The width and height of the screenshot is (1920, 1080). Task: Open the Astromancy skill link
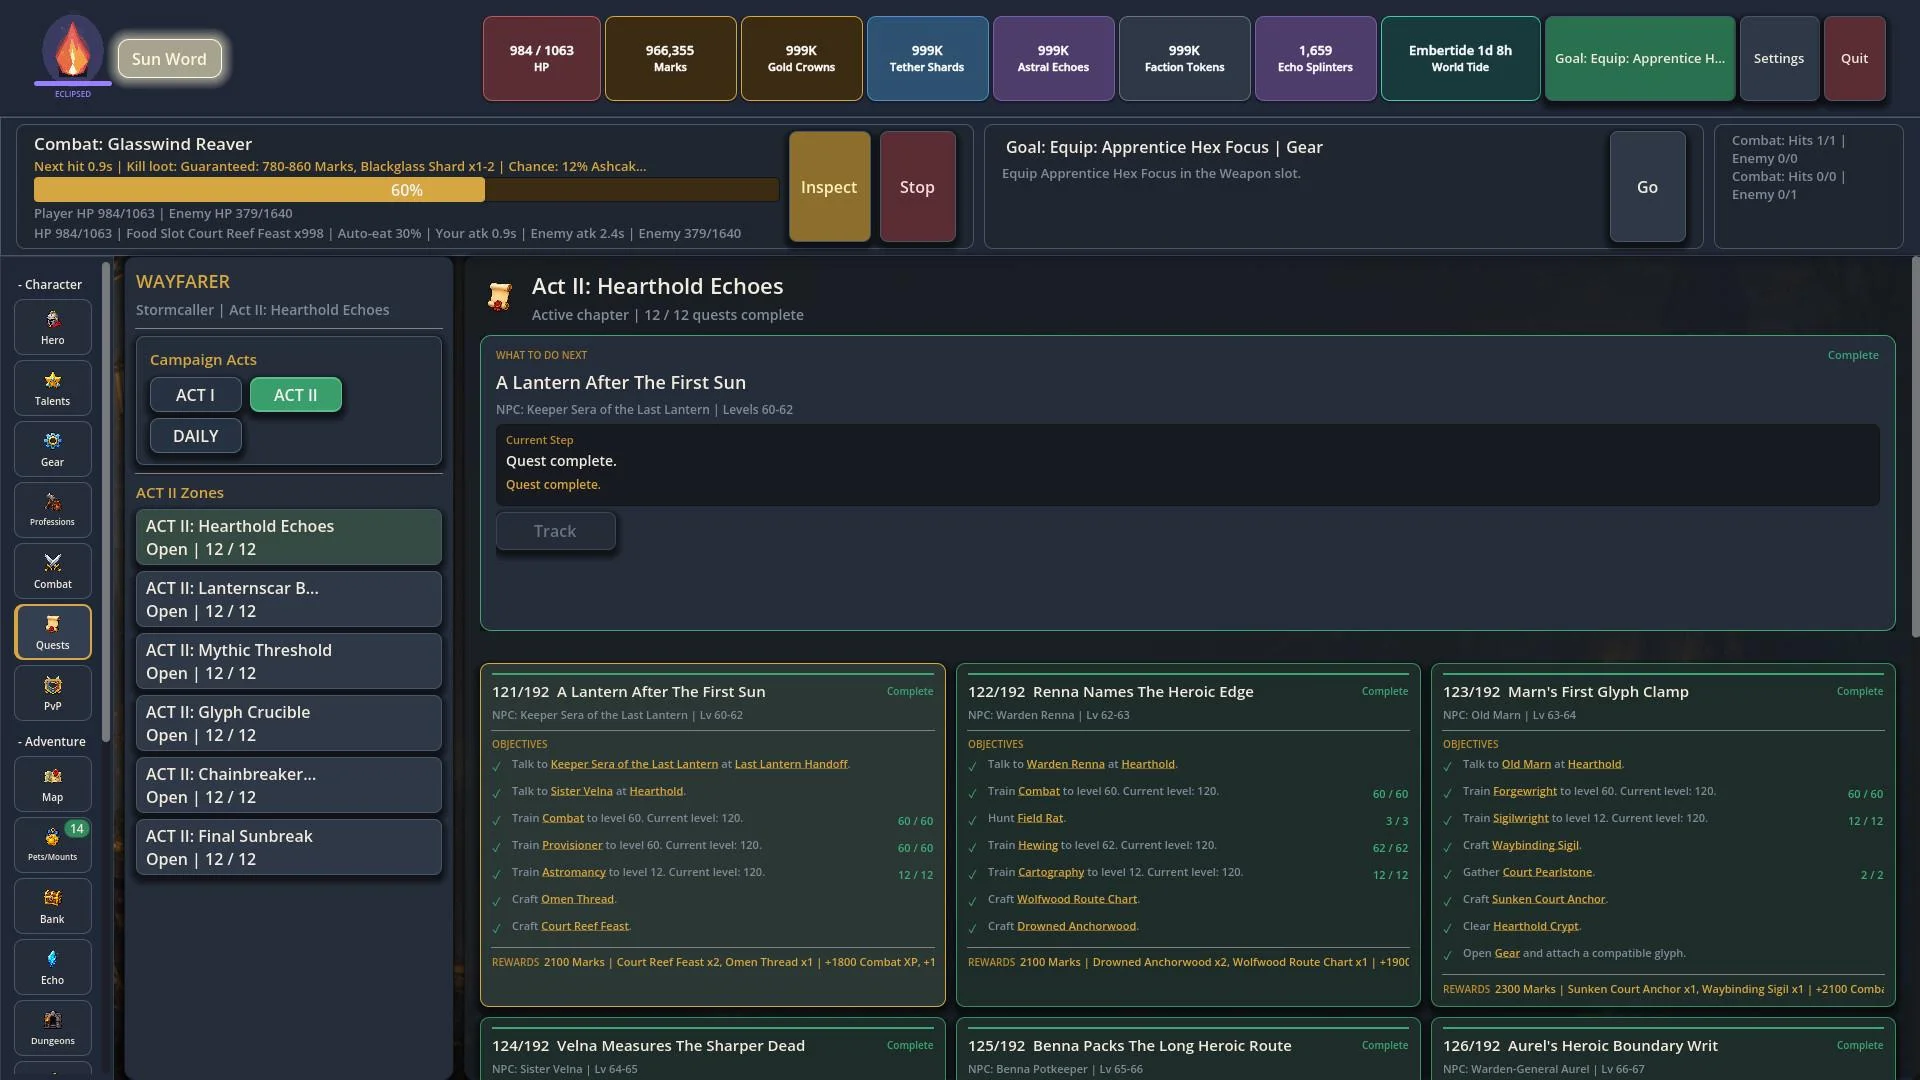(x=574, y=872)
